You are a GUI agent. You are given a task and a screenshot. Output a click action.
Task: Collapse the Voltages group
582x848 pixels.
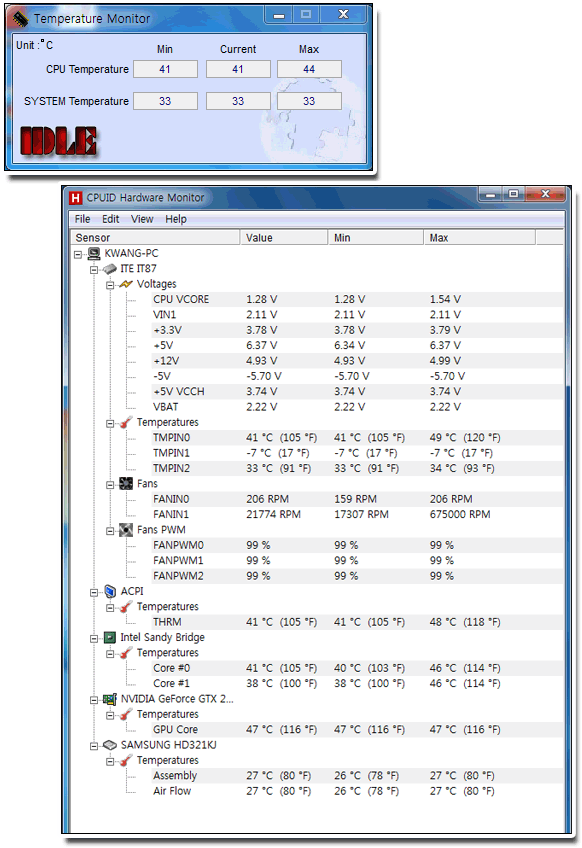coord(110,285)
